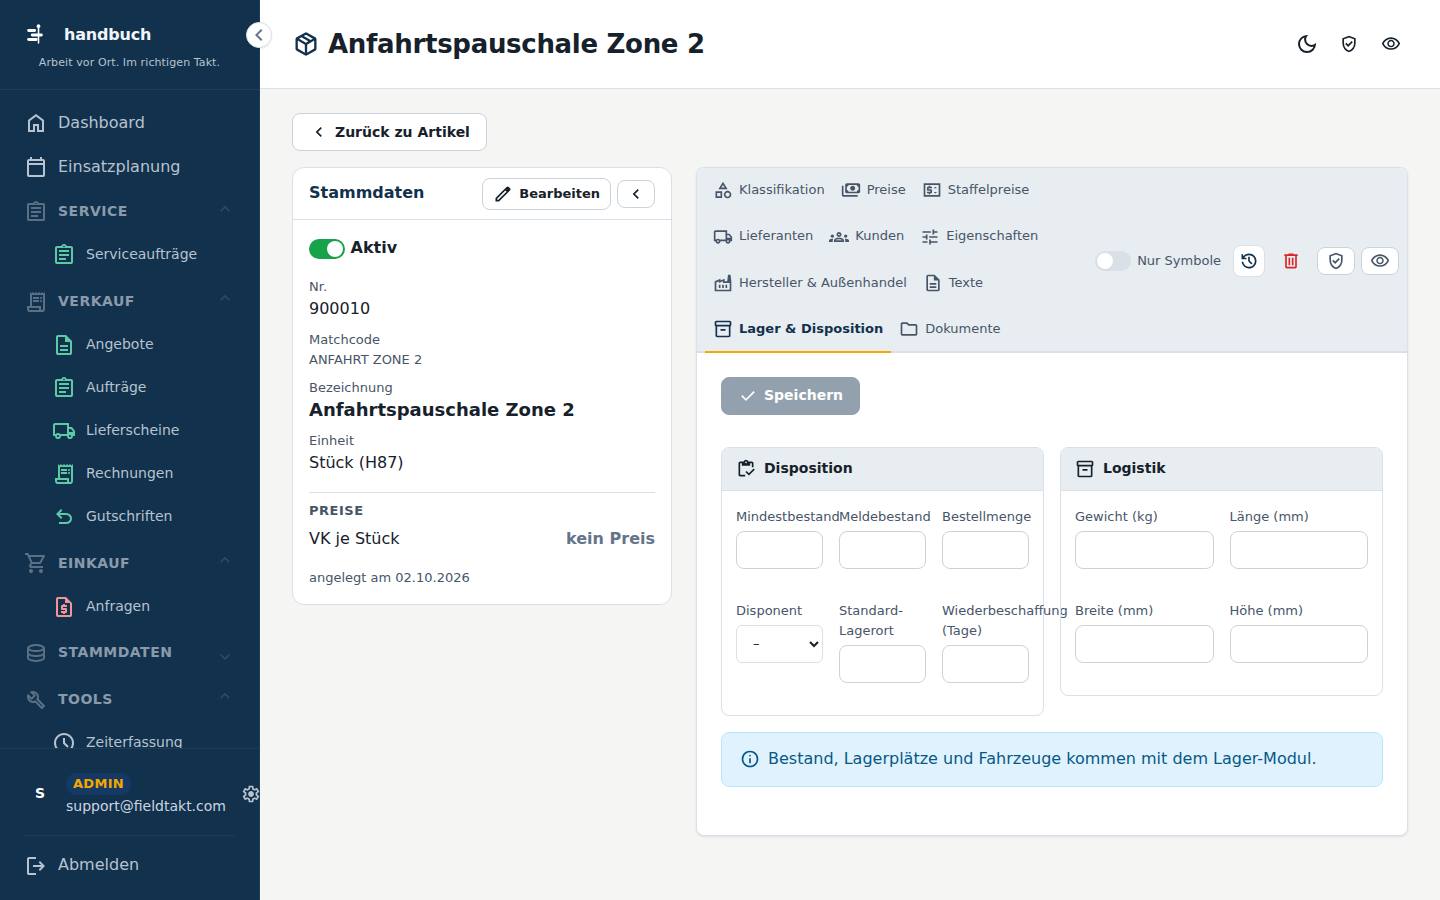The width and height of the screenshot is (1440, 900).
Task: Collapse the TOOLS sidebar section
Action: (130, 699)
